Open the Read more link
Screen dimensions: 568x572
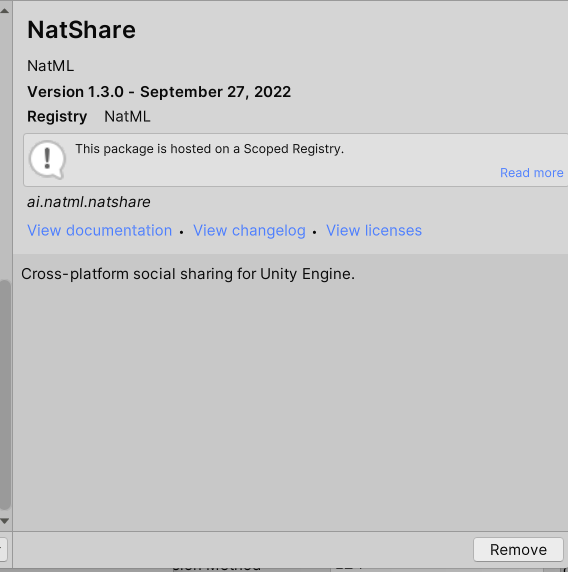click(x=531, y=173)
